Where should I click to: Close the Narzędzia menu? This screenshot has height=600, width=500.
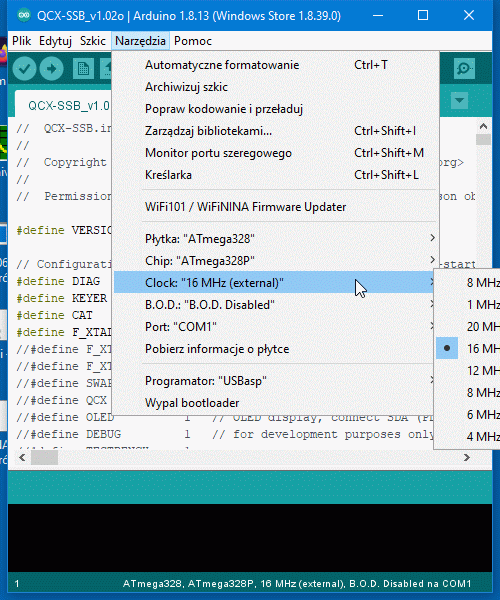click(140, 41)
